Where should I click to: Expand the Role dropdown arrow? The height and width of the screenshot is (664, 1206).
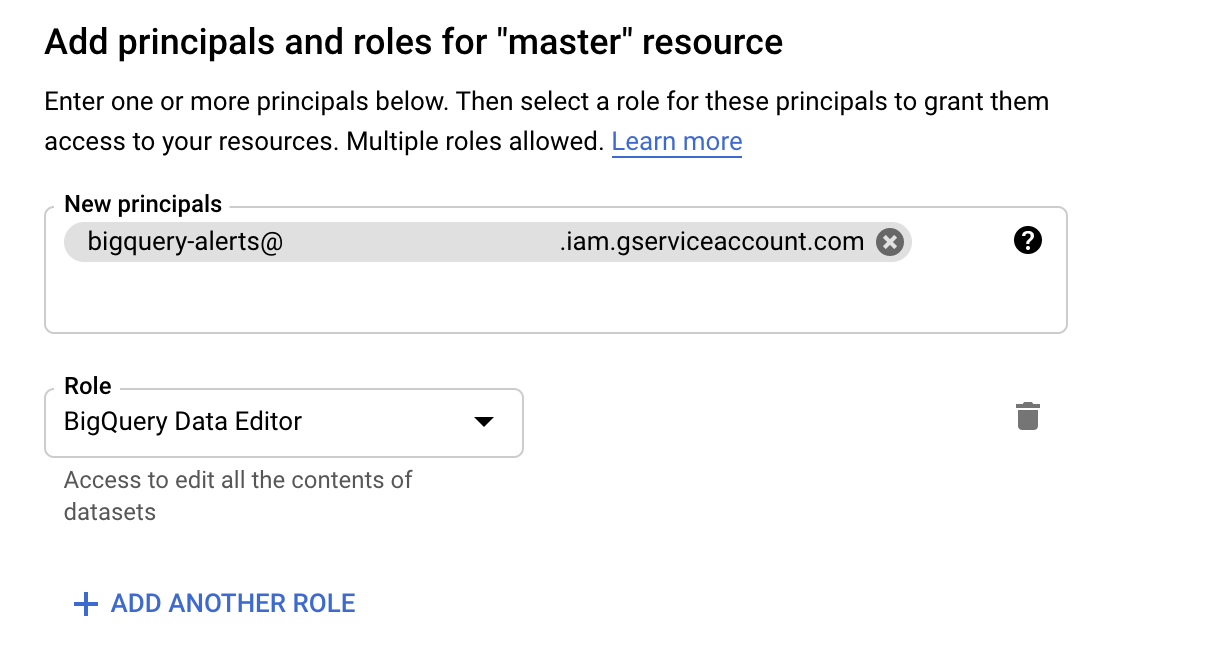484,422
